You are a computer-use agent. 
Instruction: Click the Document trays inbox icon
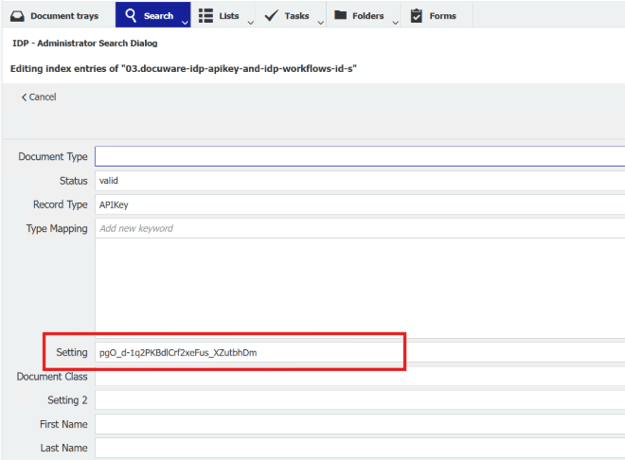[x=17, y=16]
